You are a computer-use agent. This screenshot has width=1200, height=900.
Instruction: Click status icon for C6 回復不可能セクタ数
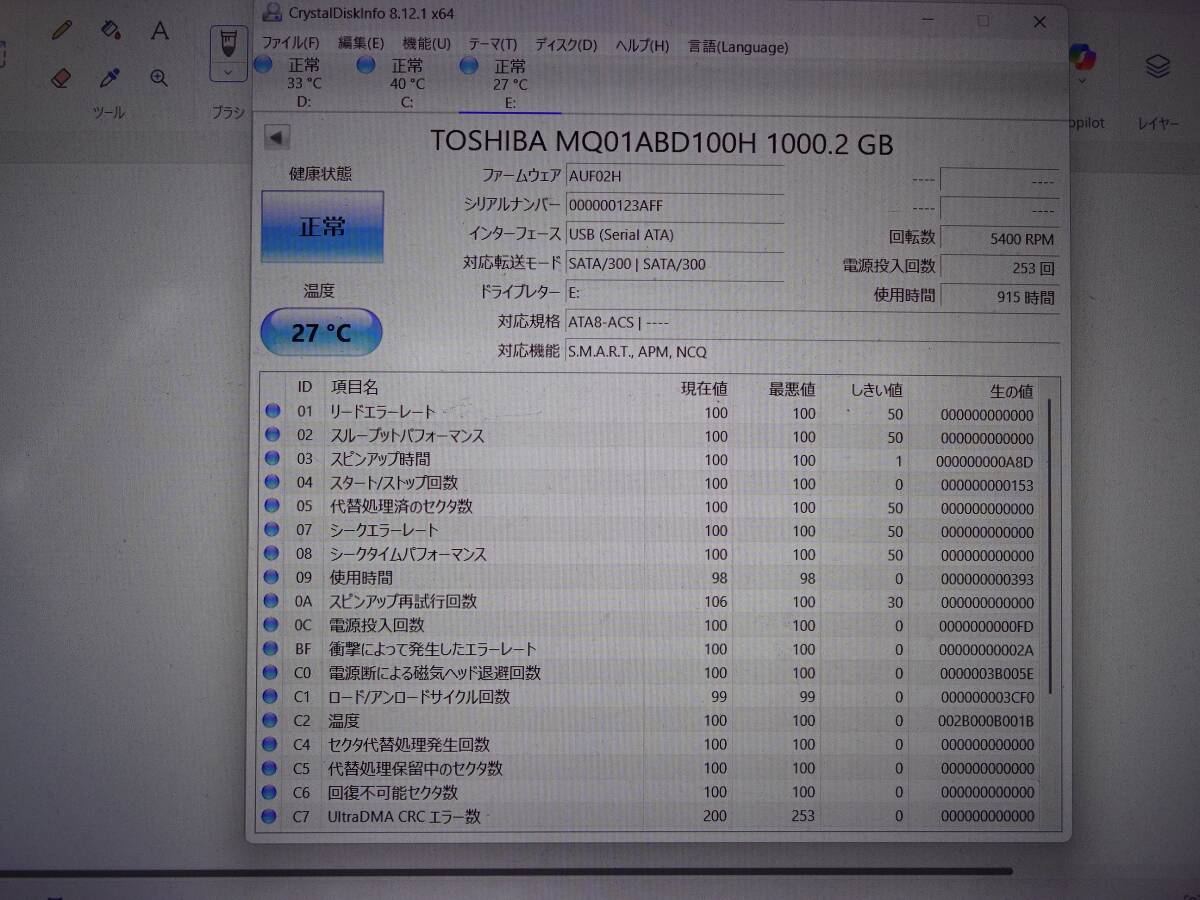coord(269,792)
